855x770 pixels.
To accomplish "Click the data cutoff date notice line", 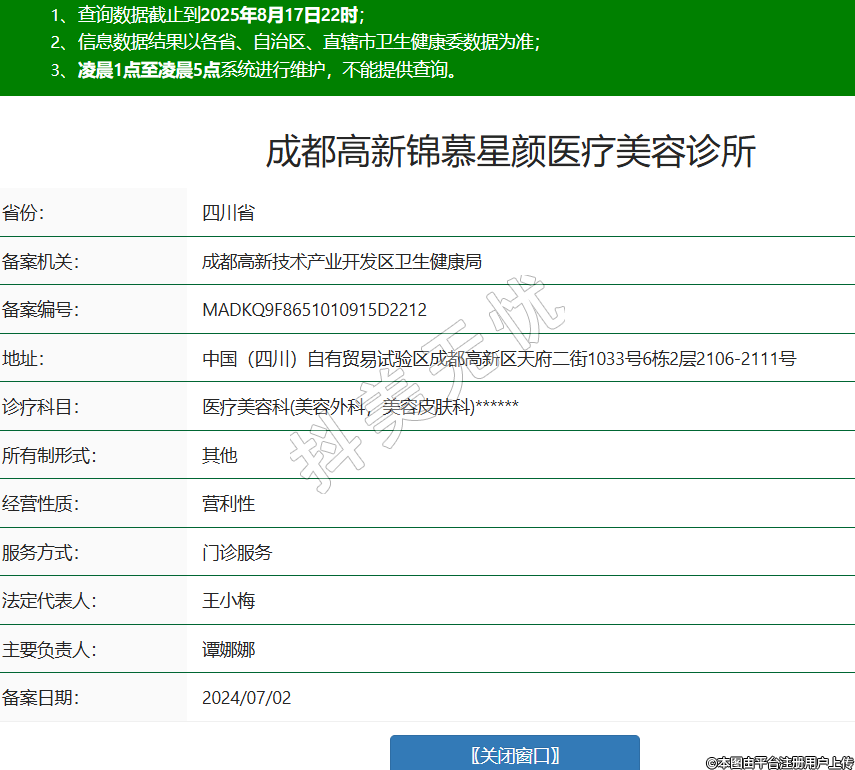I will pyautogui.click(x=207, y=15).
